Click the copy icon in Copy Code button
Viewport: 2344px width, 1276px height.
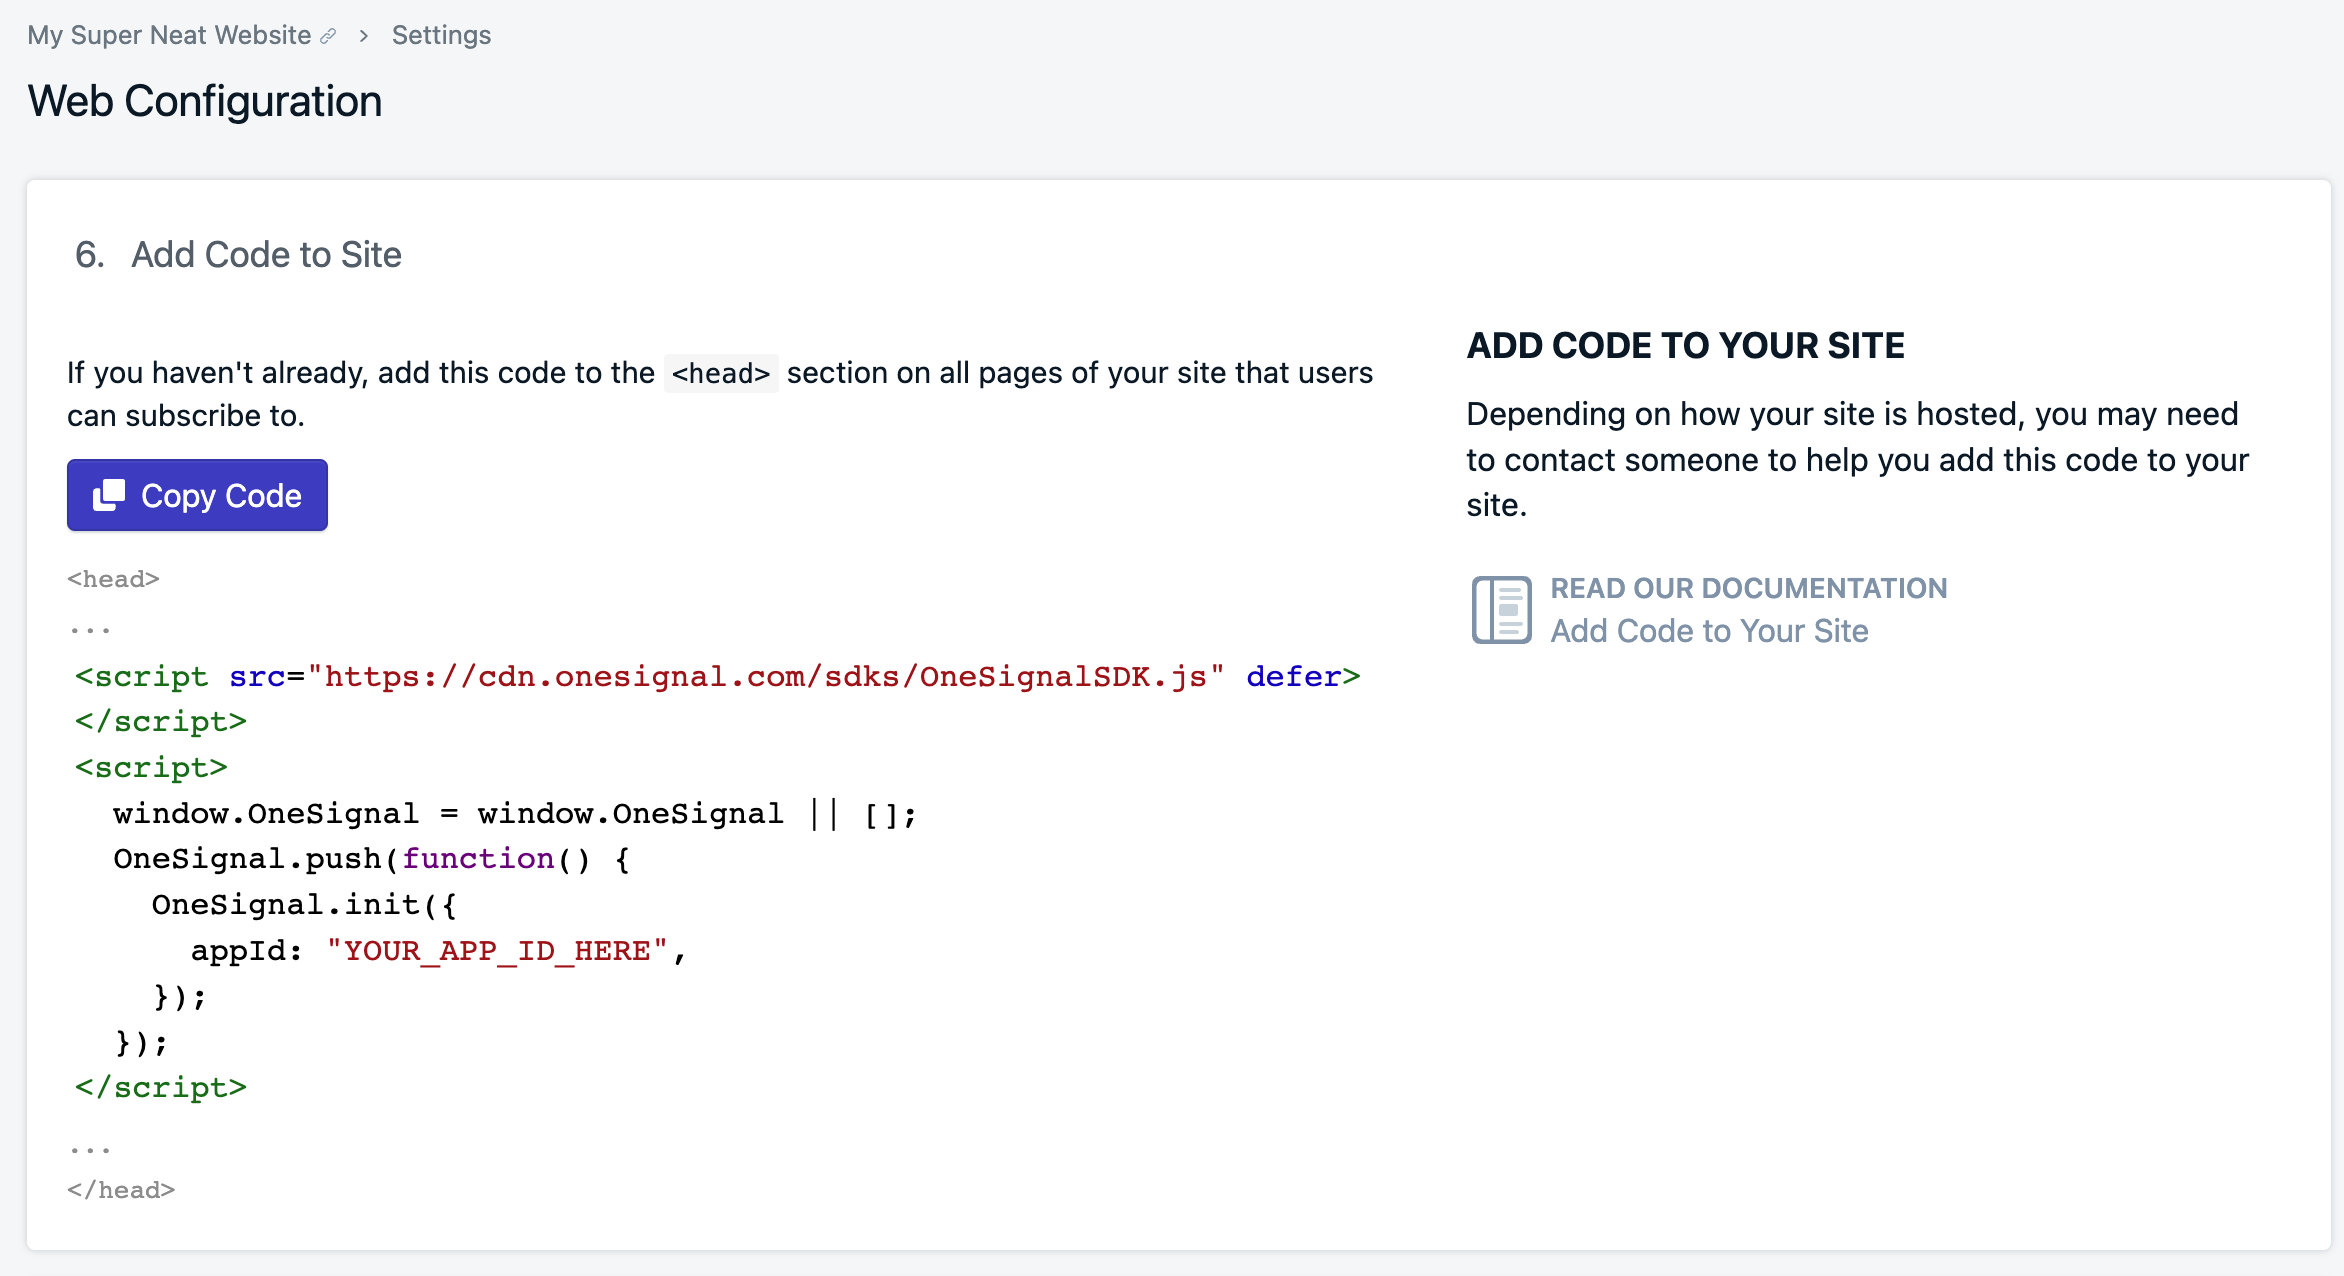[x=108, y=495]
